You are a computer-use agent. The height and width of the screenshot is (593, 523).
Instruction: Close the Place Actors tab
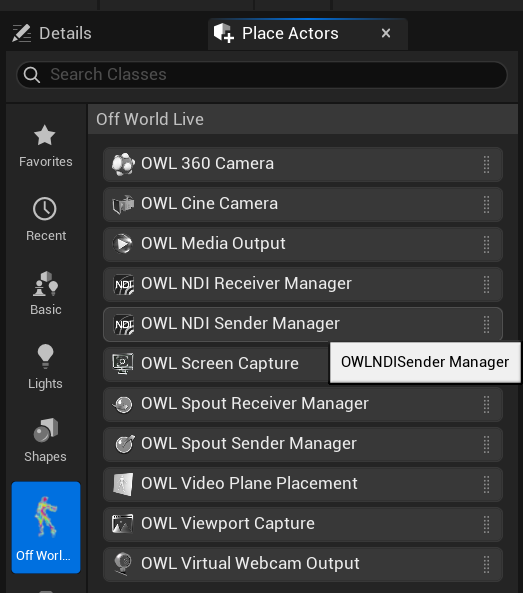[x=386, y=33]
